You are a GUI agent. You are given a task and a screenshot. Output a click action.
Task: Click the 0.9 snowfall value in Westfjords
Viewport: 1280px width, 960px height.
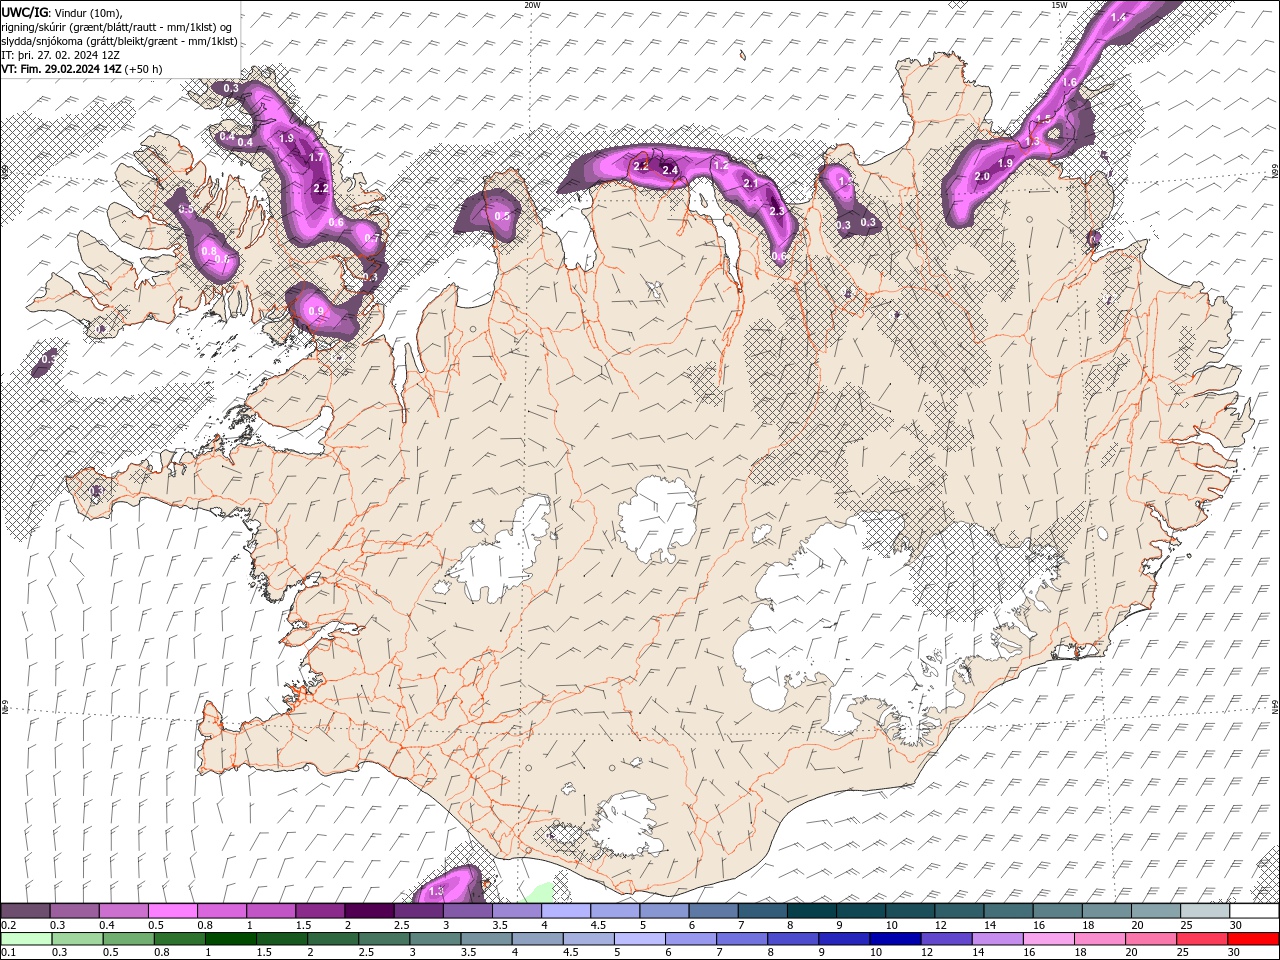[316, 312]
